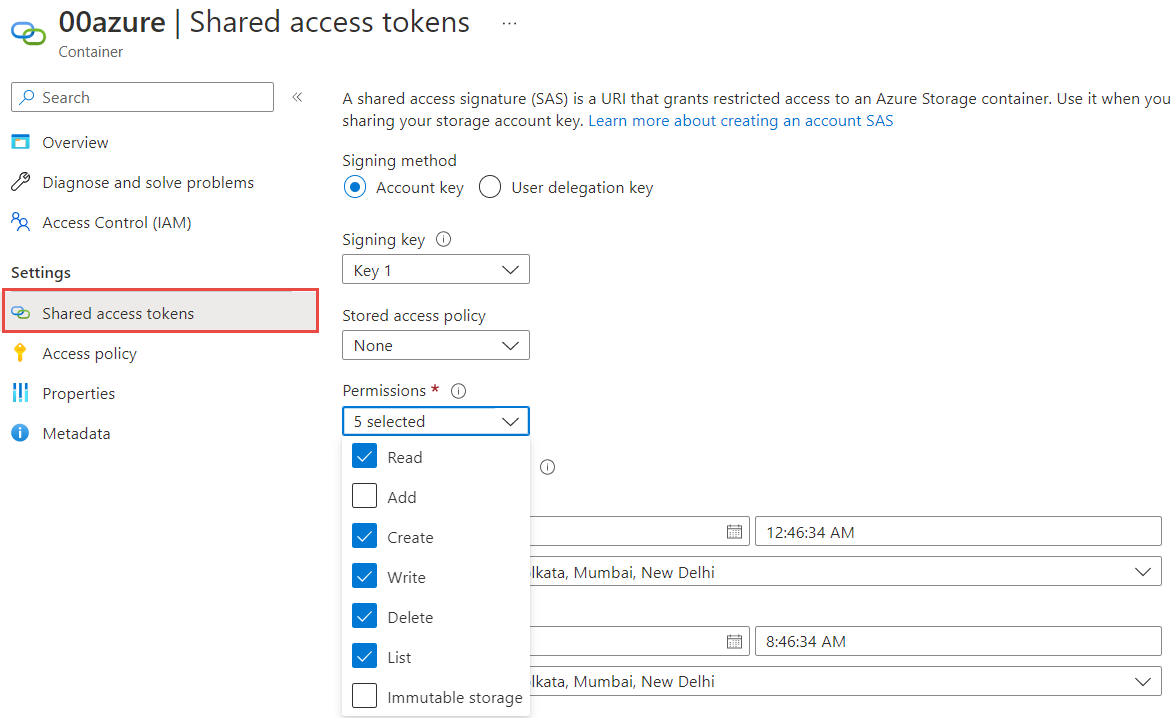
Task: Uncheck the Create permission
Action: 364,536
